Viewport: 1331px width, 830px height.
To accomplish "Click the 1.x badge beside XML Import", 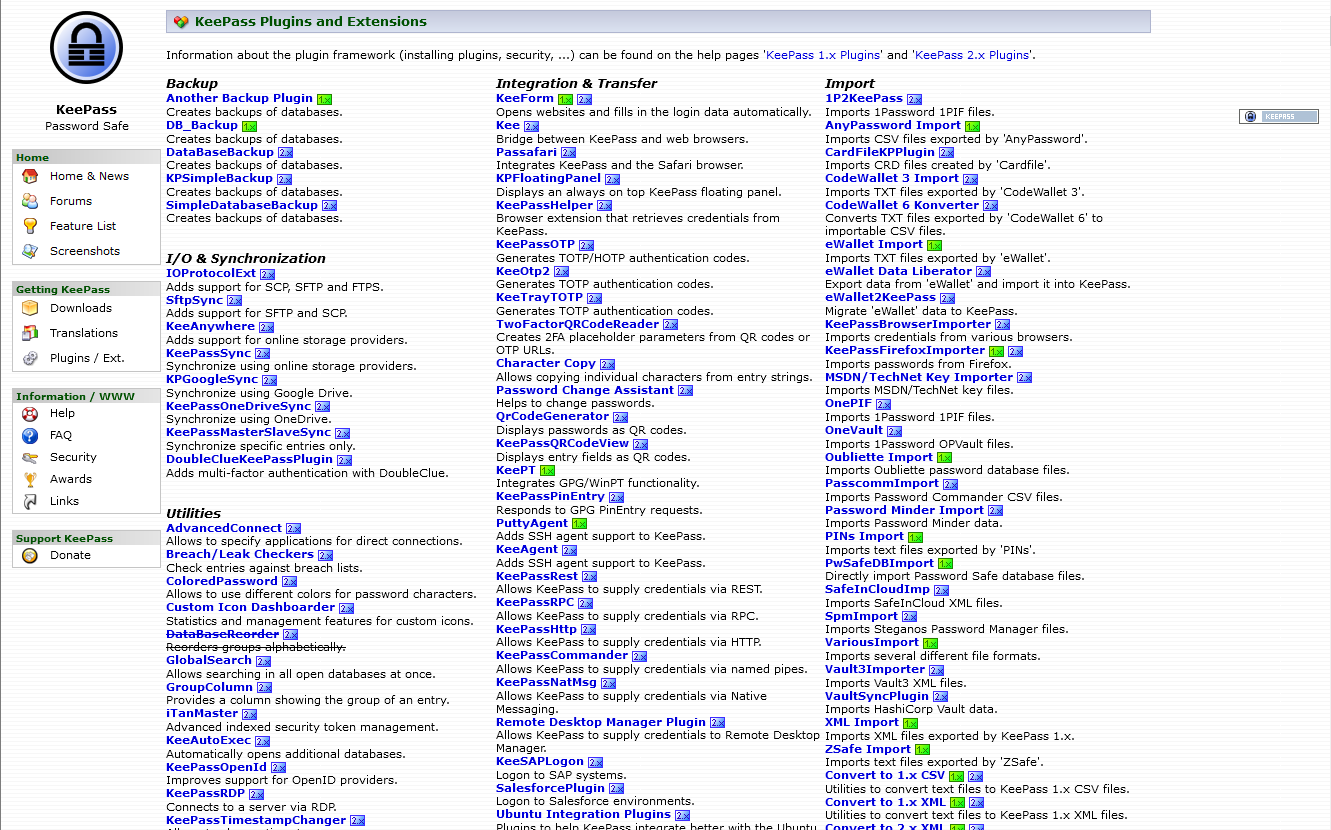I will tap(910, 723).
